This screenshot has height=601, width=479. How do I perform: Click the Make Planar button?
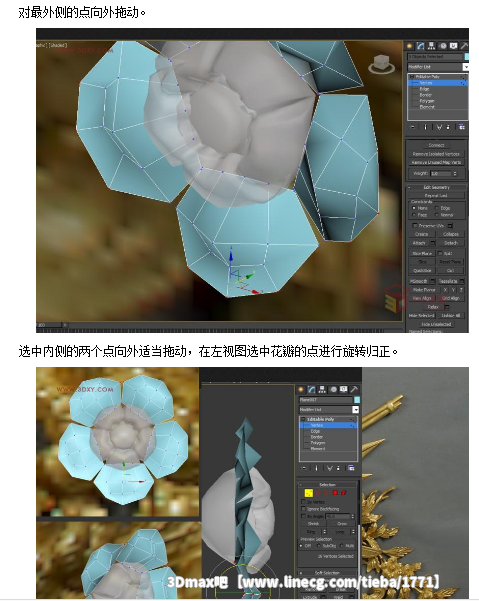(x=424, y=290)
